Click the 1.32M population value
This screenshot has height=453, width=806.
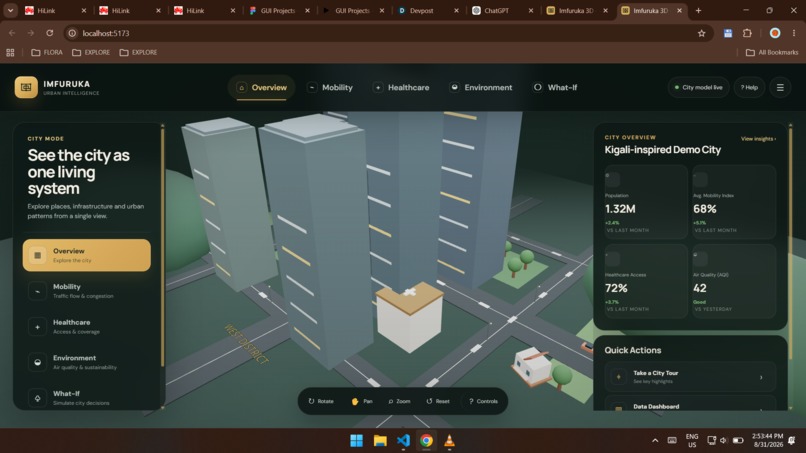tap(620, 209)
